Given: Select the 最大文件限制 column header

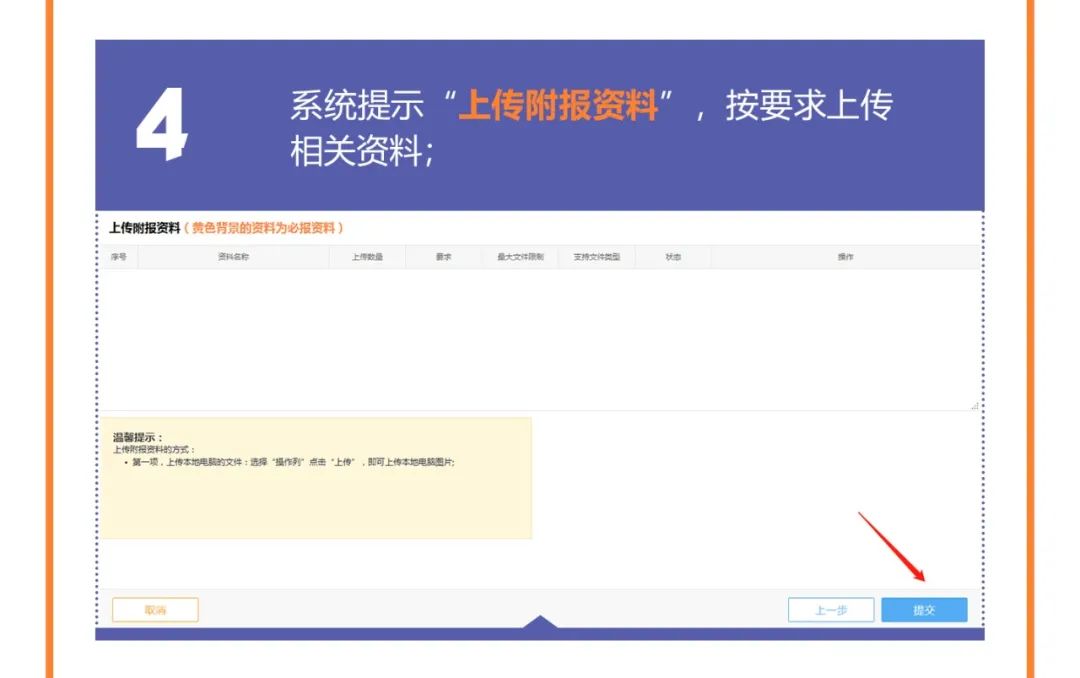Looking at the screenshot, I should (x=520, y=257).
